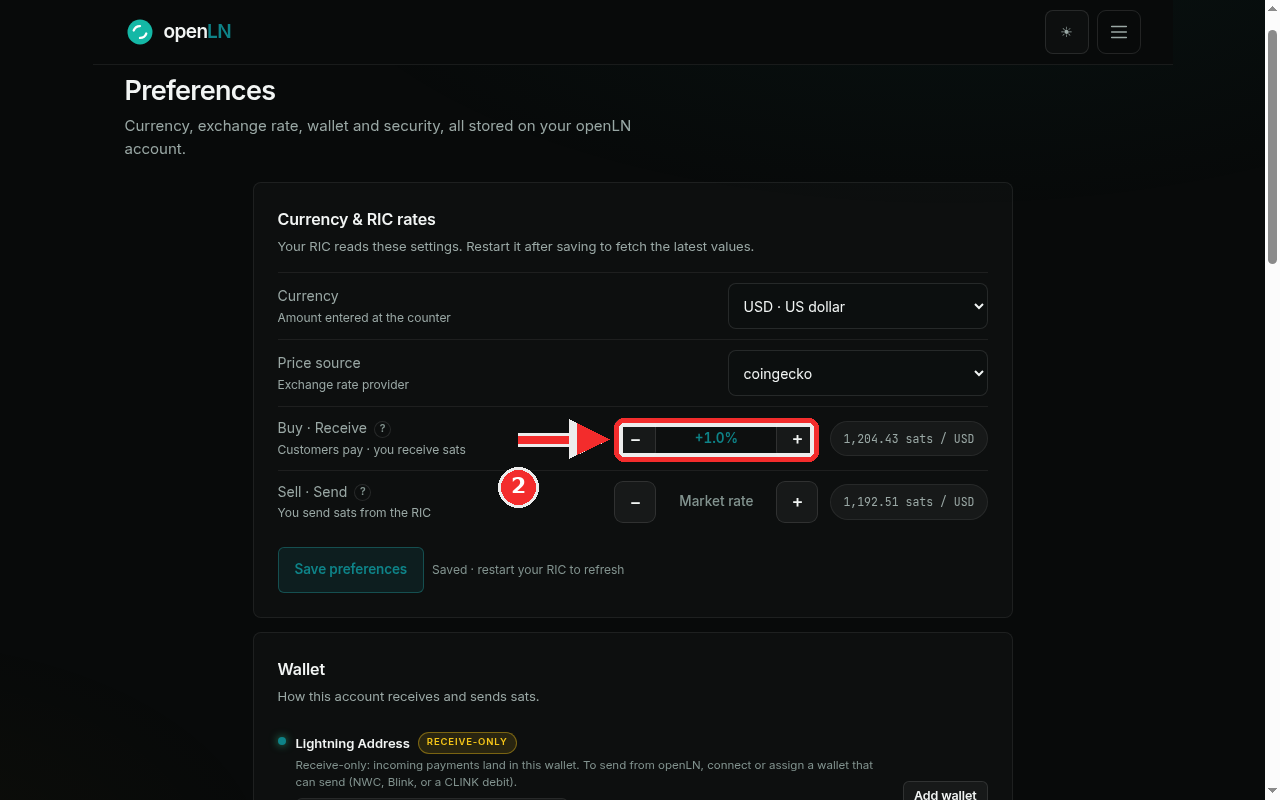Image resolution: width=1280 pixels, height=800 pixels.
Task: Click the +1.0% rate value
Action: (716, 438)
